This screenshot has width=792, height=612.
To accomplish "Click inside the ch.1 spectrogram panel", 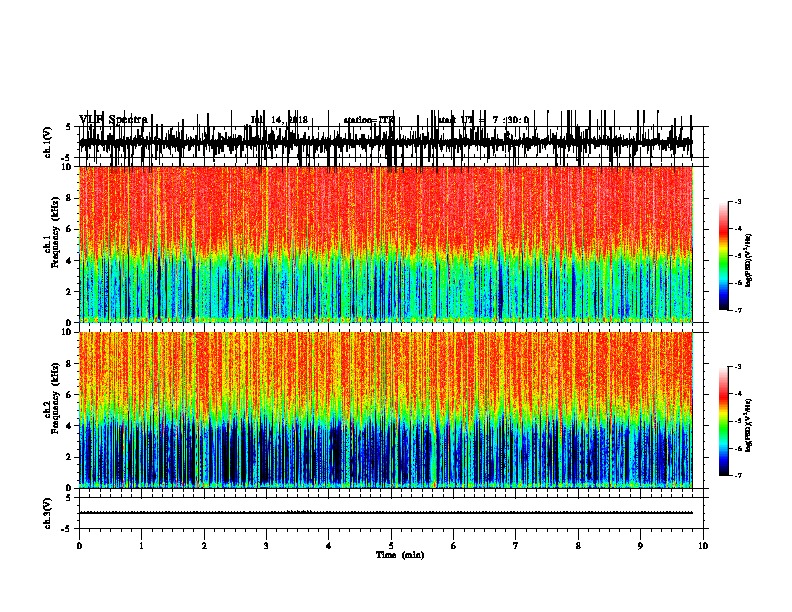I will (385, 244).
